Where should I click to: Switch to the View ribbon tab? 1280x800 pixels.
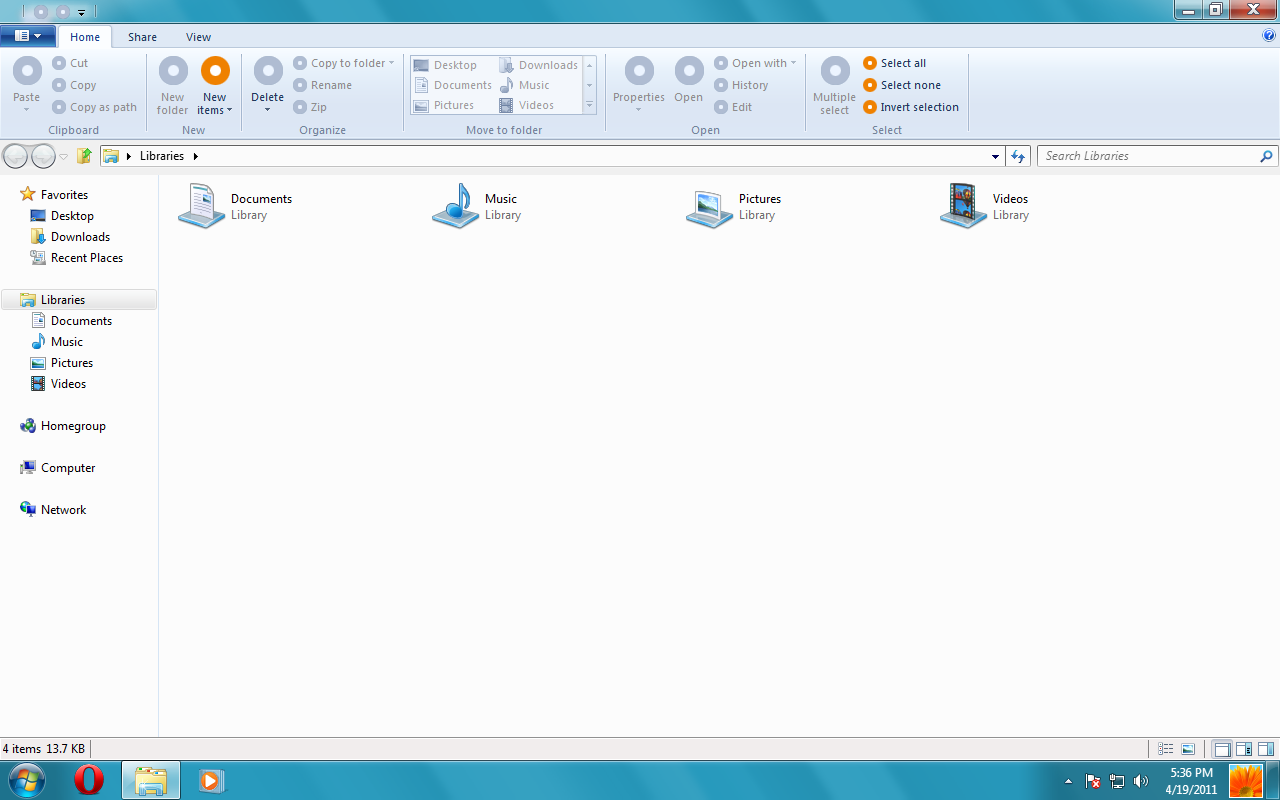(198, 37)
